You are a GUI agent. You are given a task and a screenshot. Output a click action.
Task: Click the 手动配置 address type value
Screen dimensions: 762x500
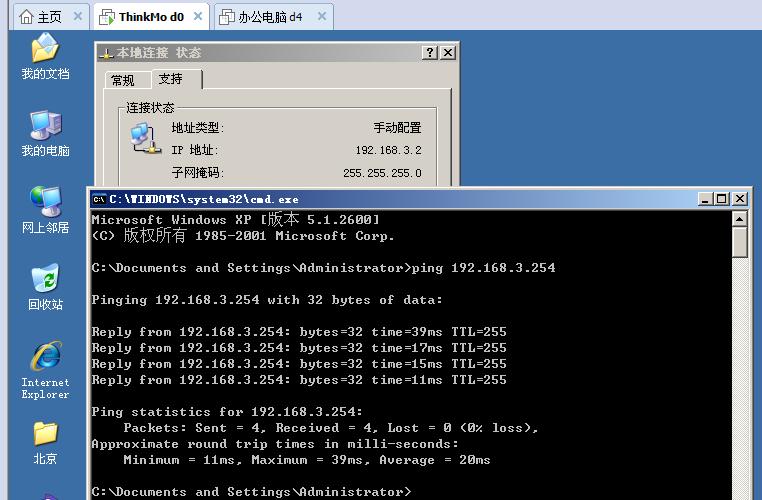click(x=397, y=128)
